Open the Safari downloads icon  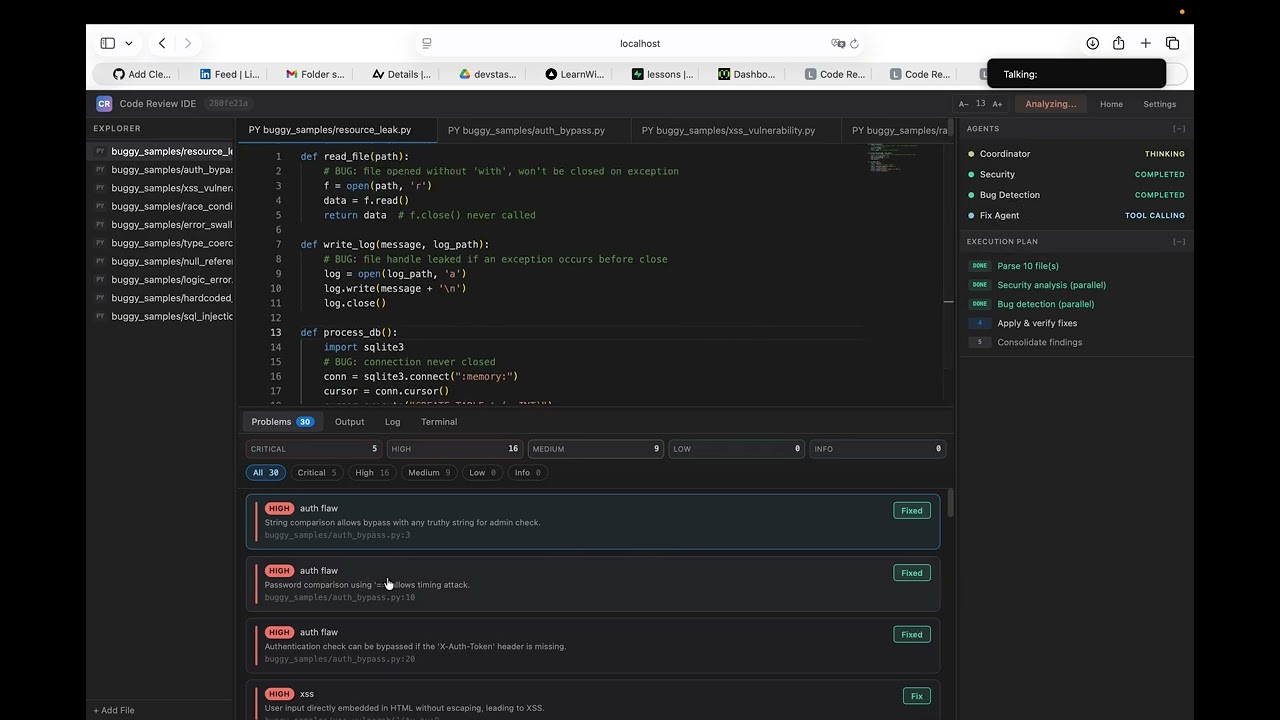click(1093, 43)
